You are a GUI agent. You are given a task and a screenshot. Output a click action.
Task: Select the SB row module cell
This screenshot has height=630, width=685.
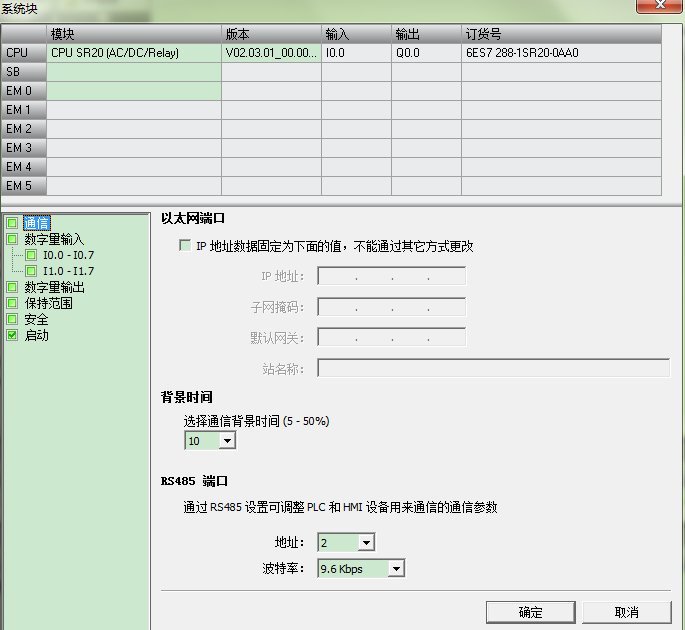coord(134,72)
